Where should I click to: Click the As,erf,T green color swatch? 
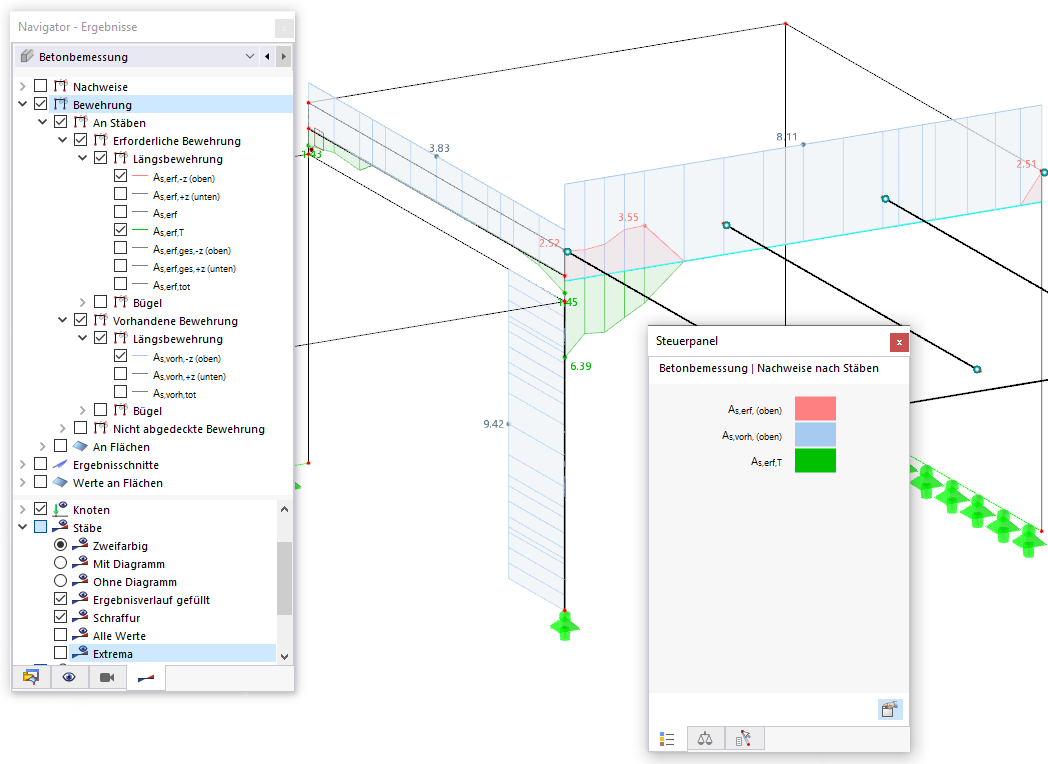click(815, 461)
